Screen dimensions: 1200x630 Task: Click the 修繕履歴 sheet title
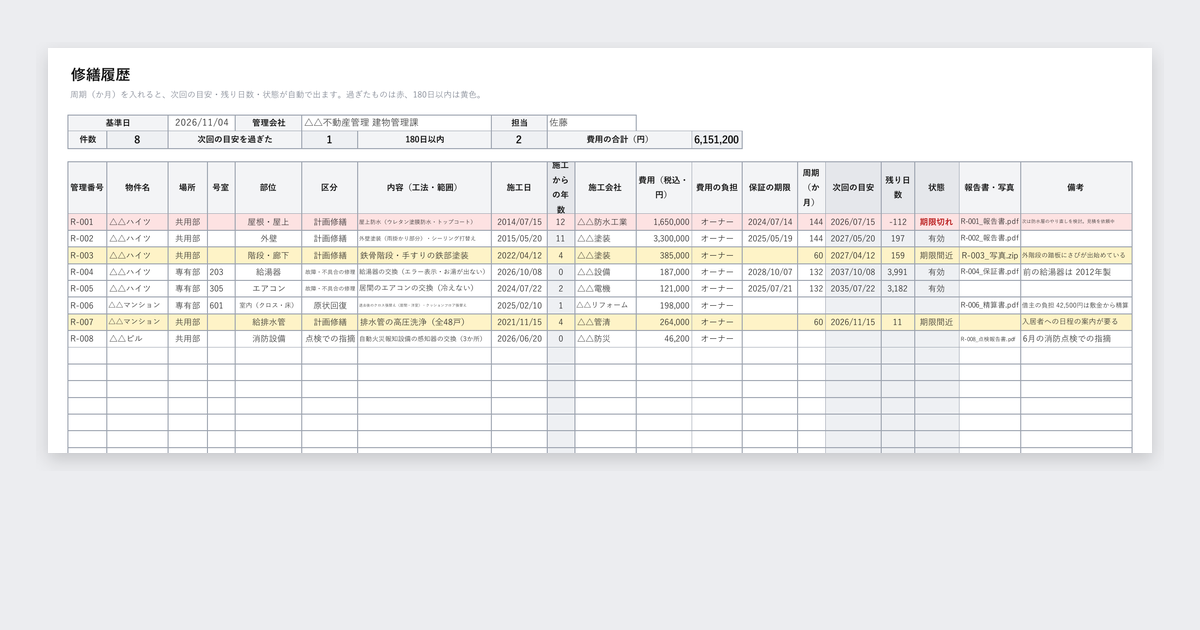tap(100, 75)
